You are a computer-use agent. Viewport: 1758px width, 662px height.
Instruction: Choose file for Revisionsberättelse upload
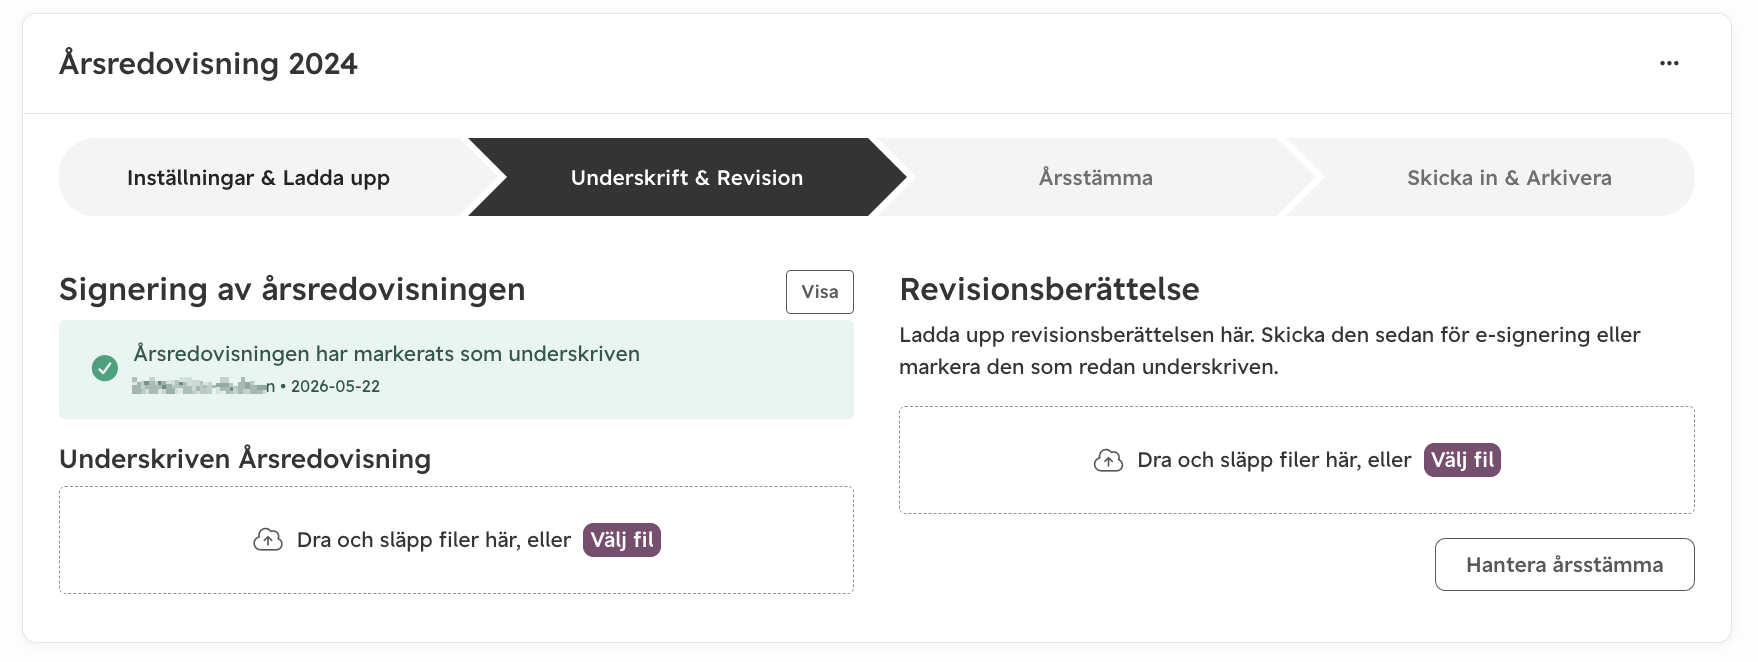click(x=1462, y=460)
